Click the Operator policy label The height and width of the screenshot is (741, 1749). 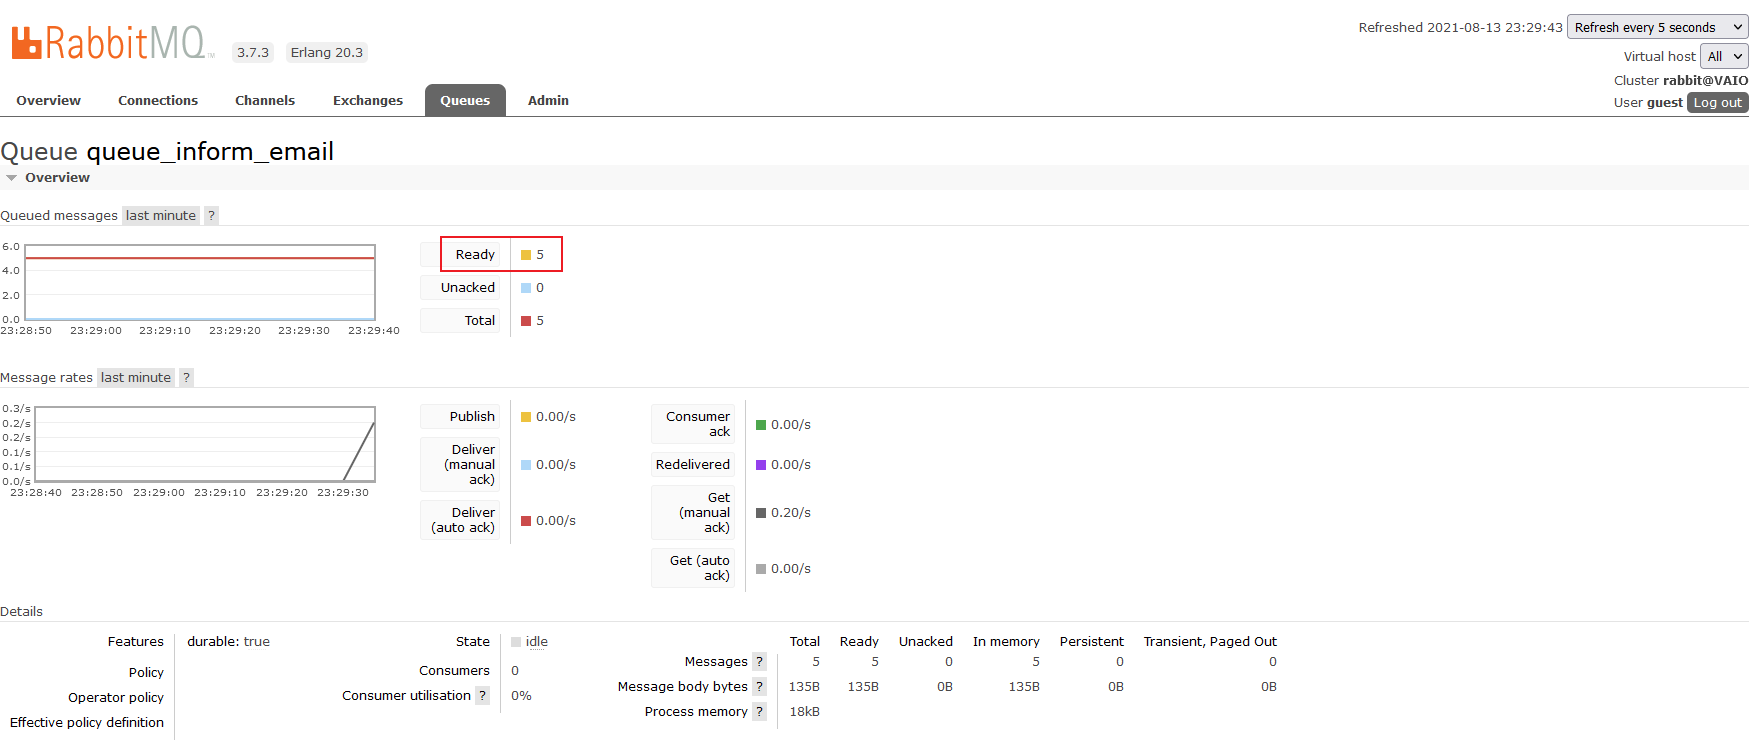116,697
